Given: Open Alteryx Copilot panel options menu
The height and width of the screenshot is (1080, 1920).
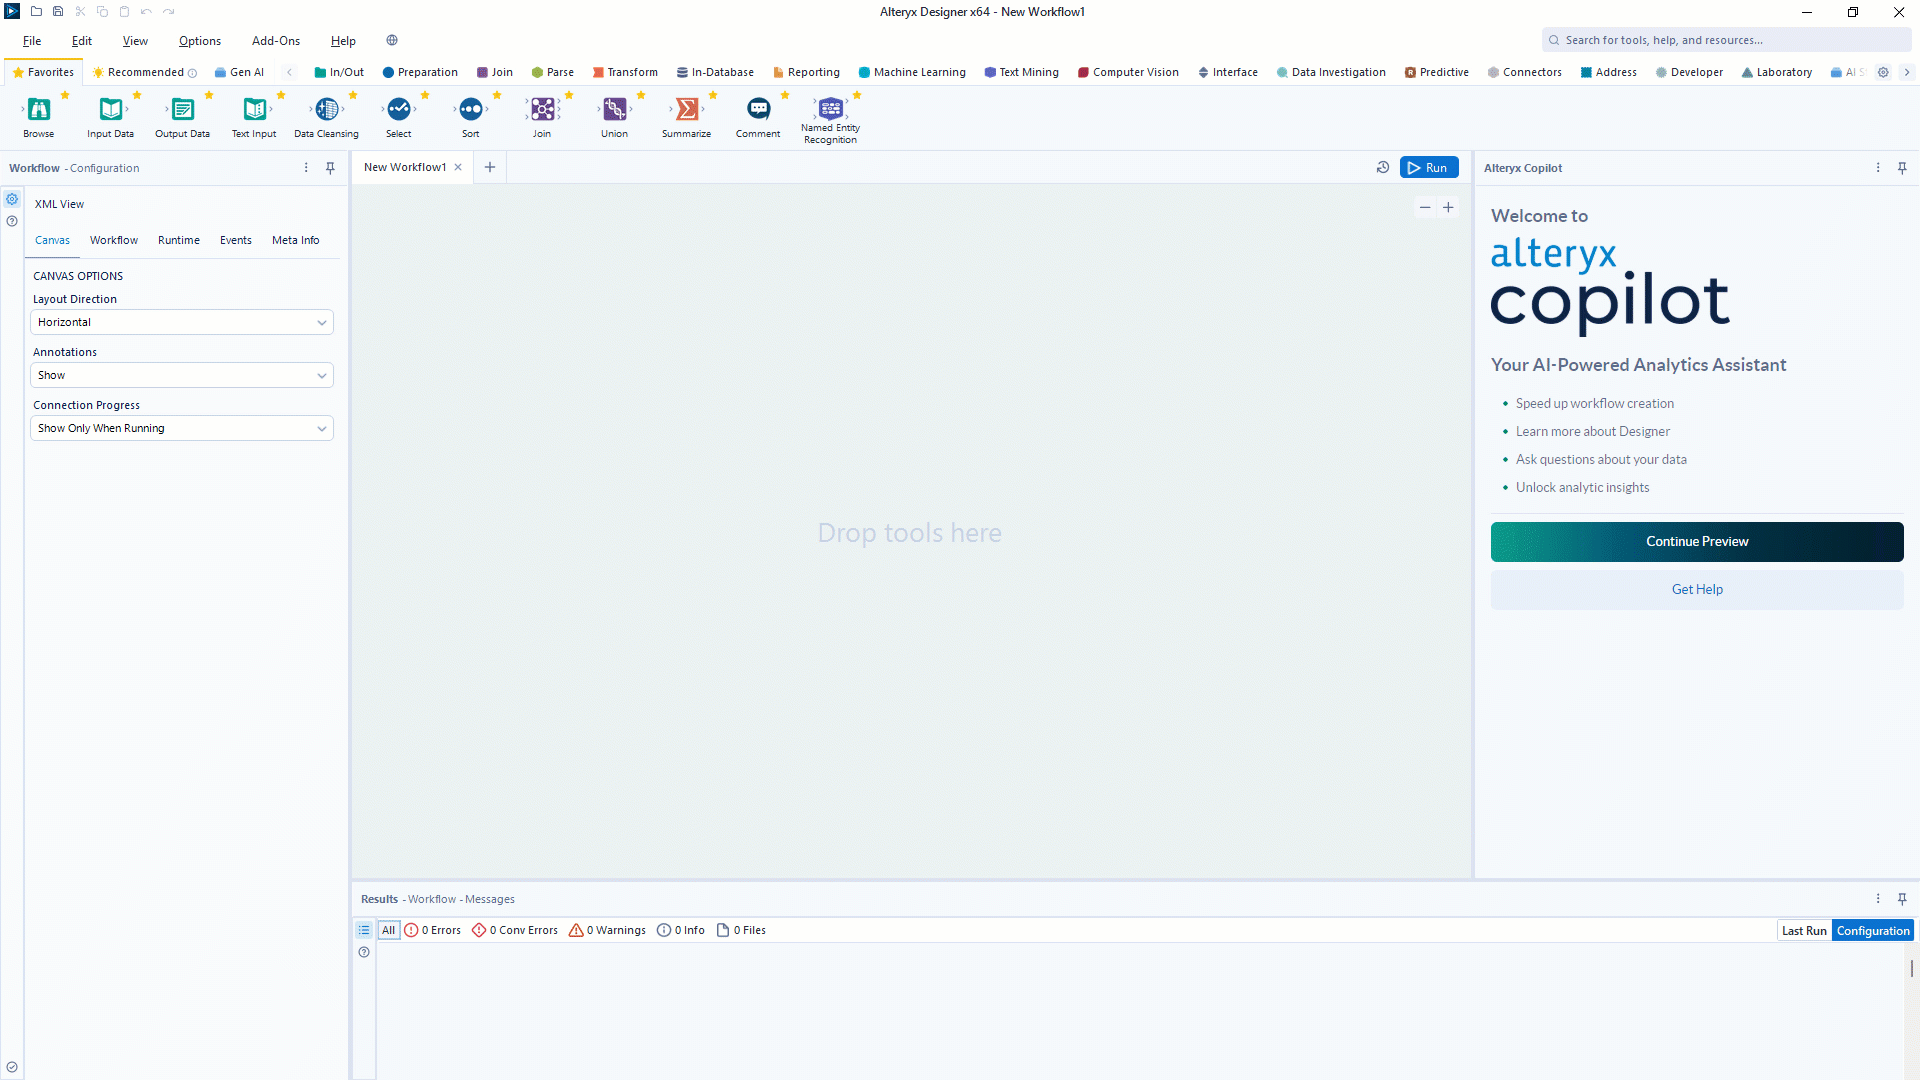Looking at the screenshot, I should 1878,168.
